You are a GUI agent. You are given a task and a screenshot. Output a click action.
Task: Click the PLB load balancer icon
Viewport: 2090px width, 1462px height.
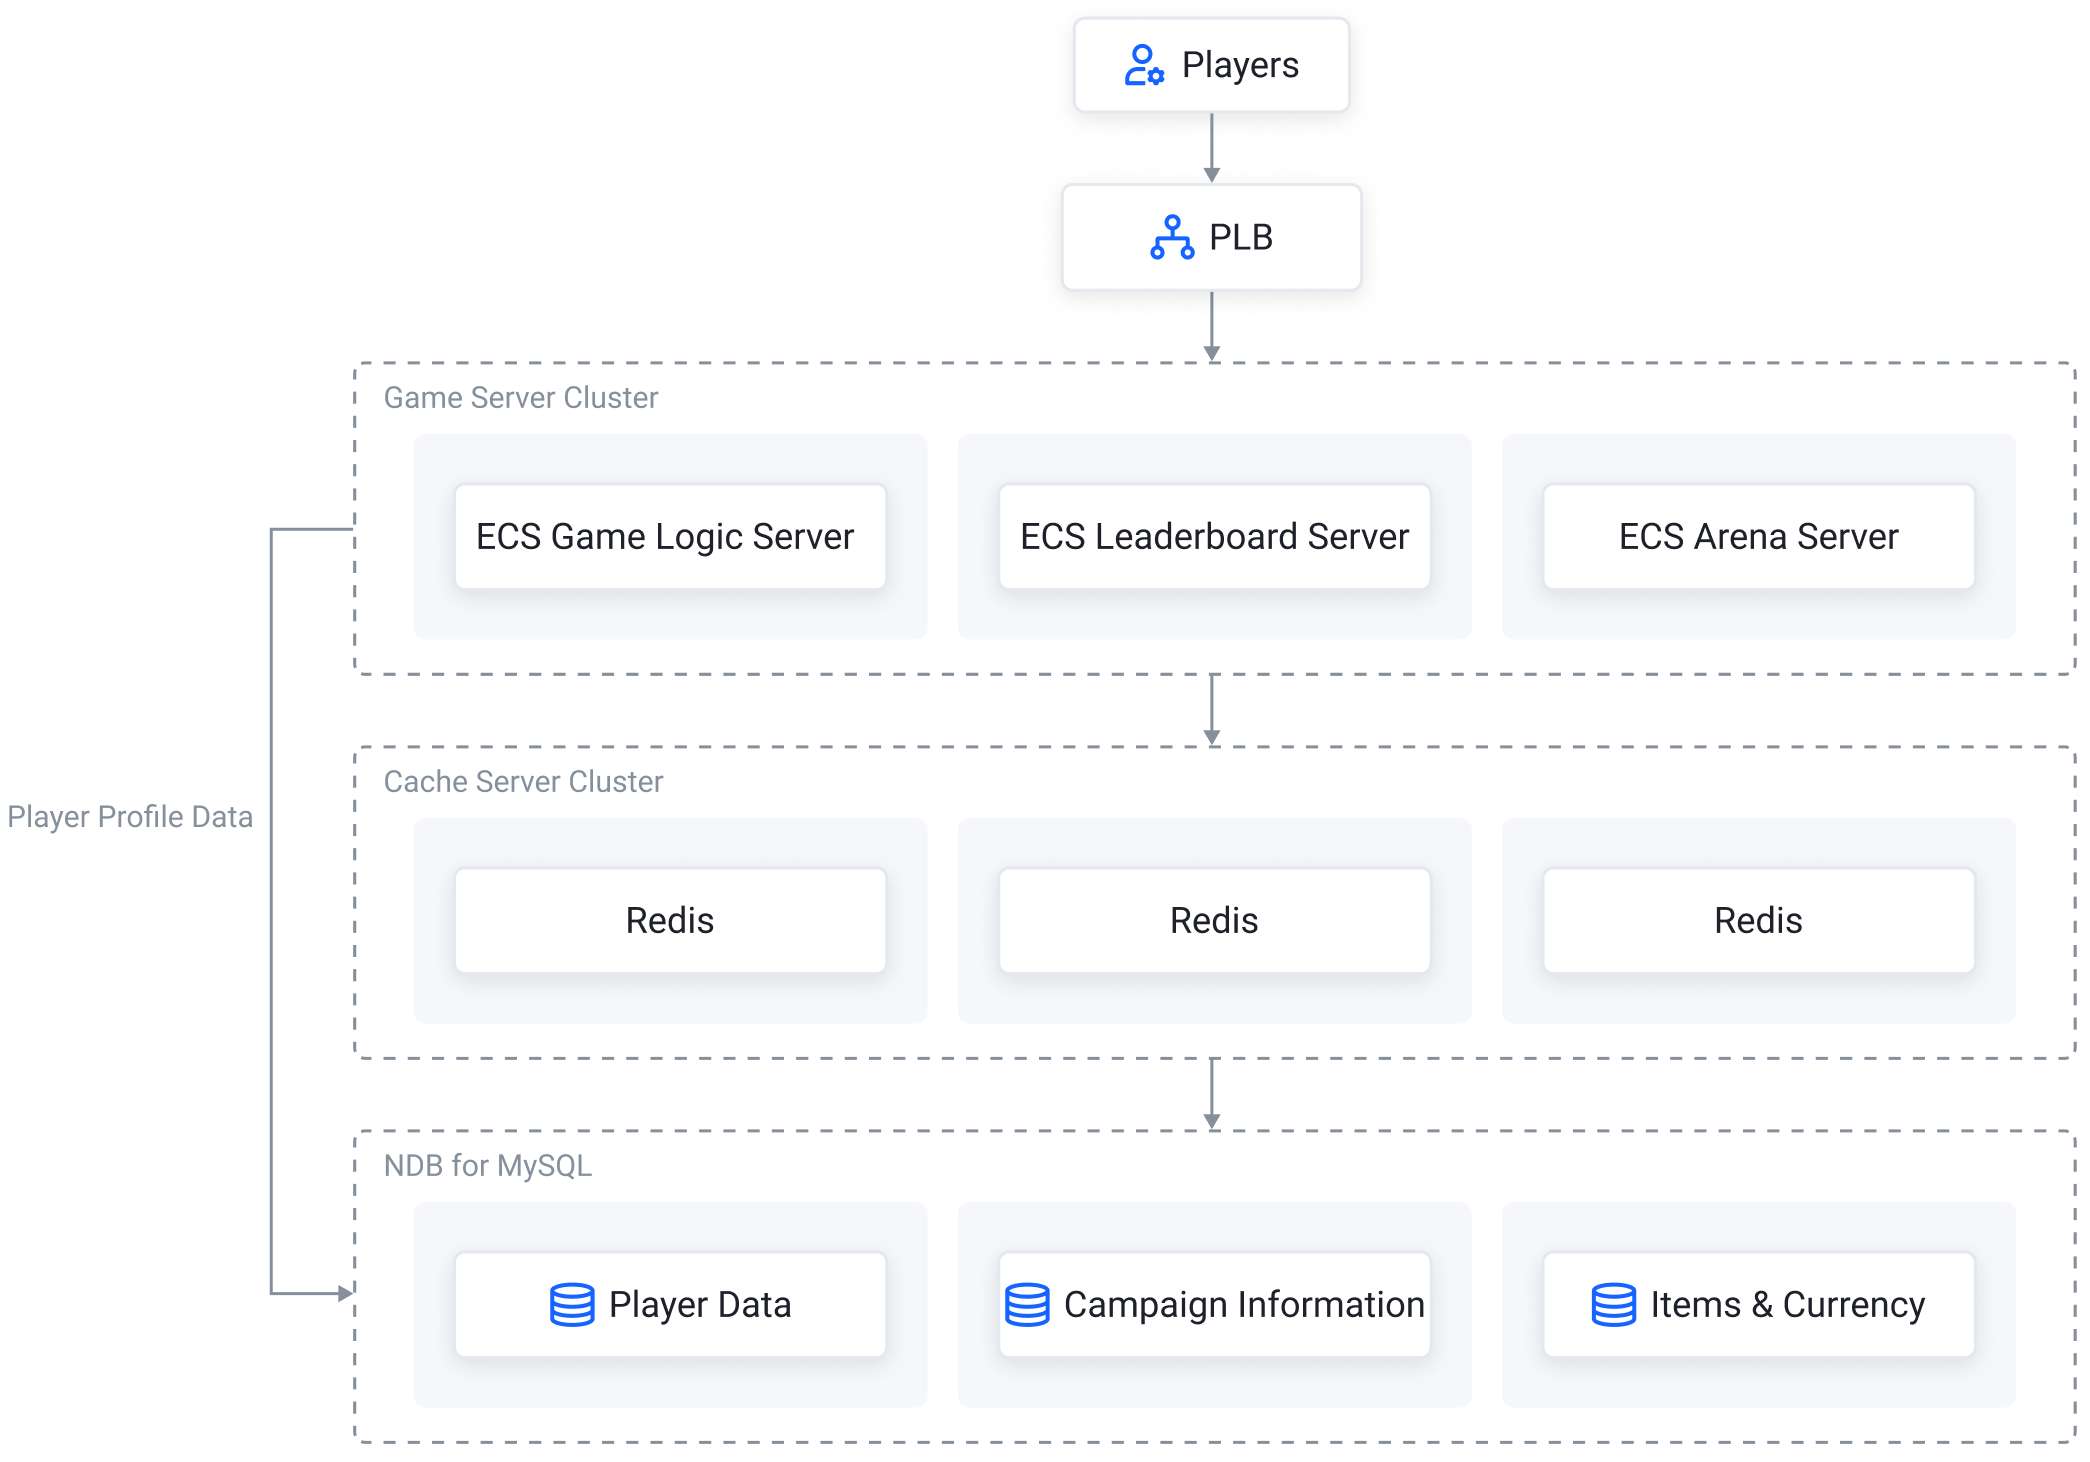1172,238
